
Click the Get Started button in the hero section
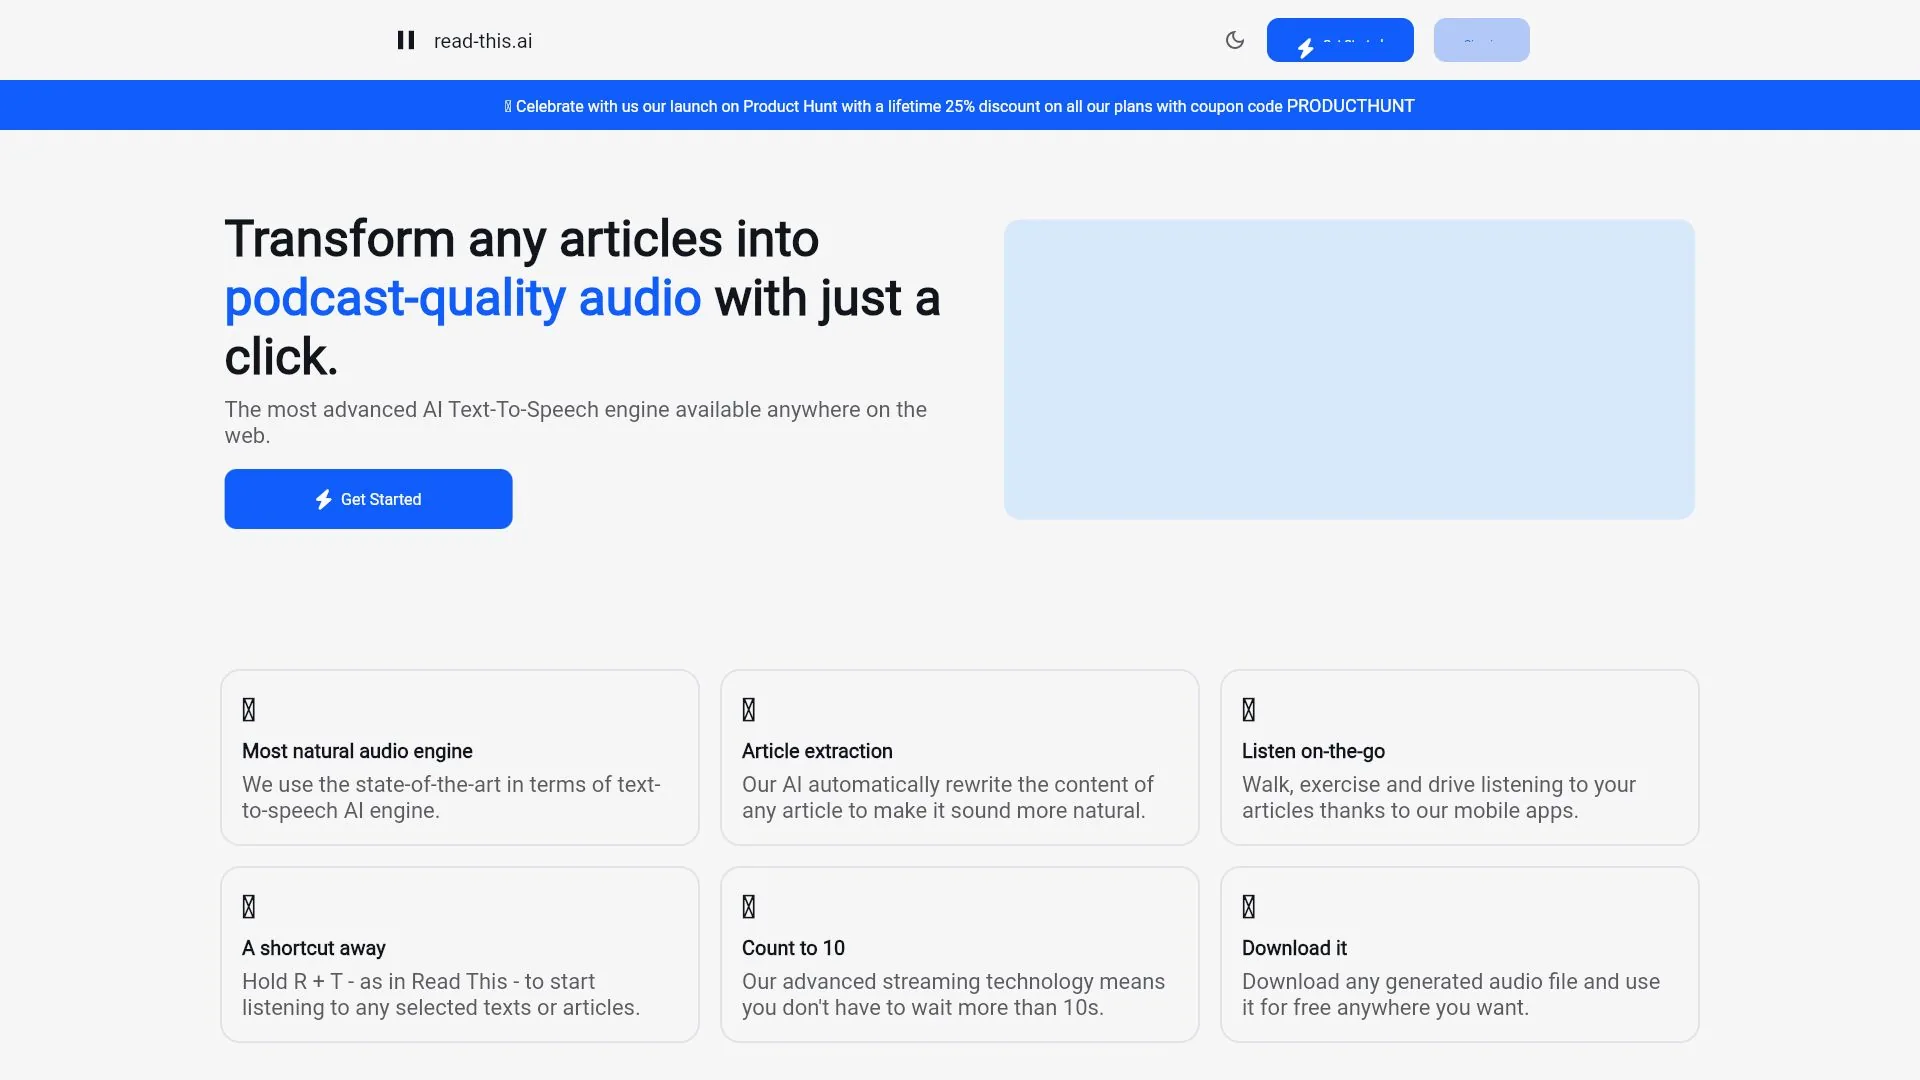(x=368, y=499)
